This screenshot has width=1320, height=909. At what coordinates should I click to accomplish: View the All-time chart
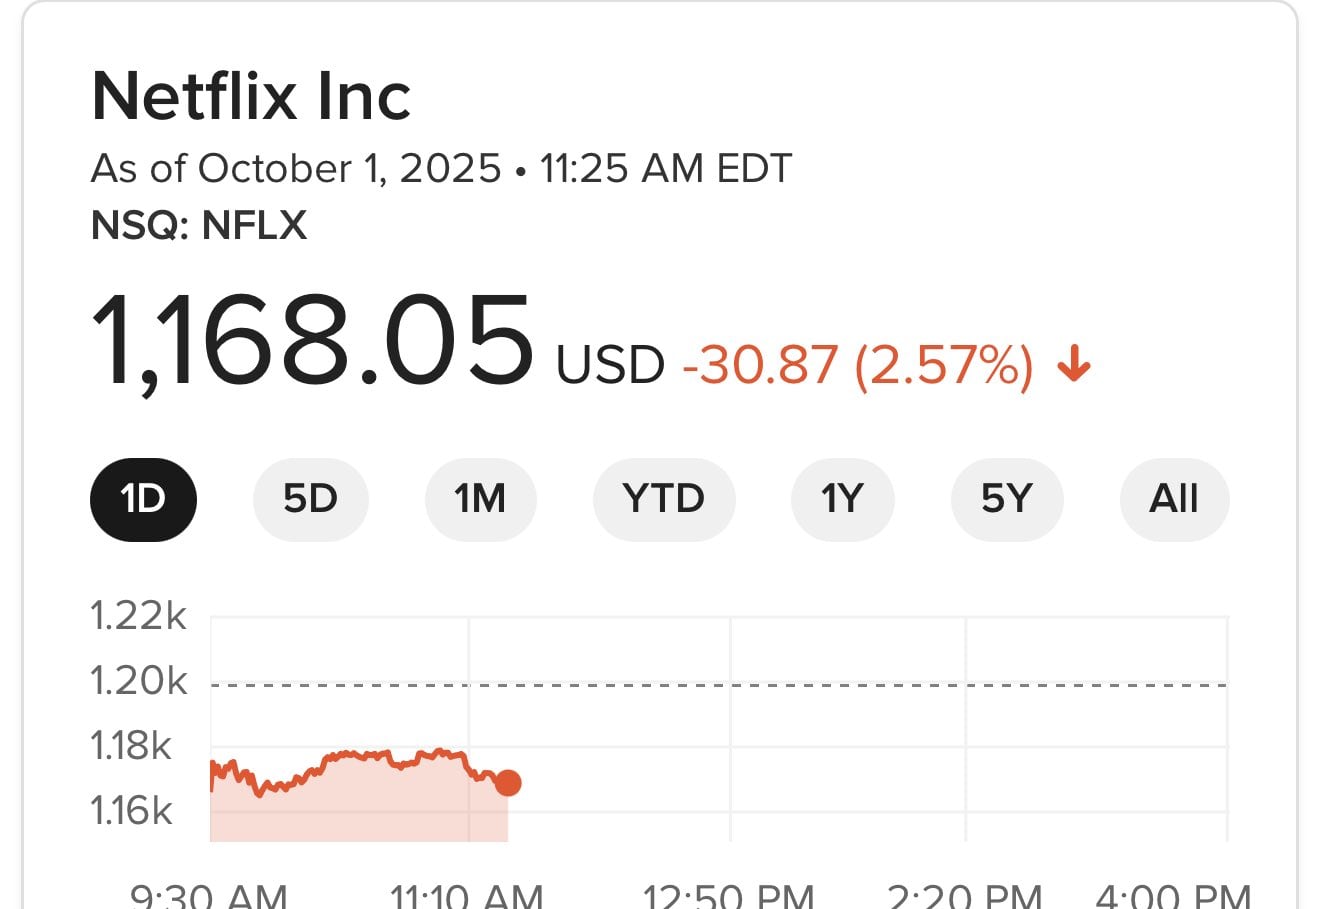tap(1173, 499)
